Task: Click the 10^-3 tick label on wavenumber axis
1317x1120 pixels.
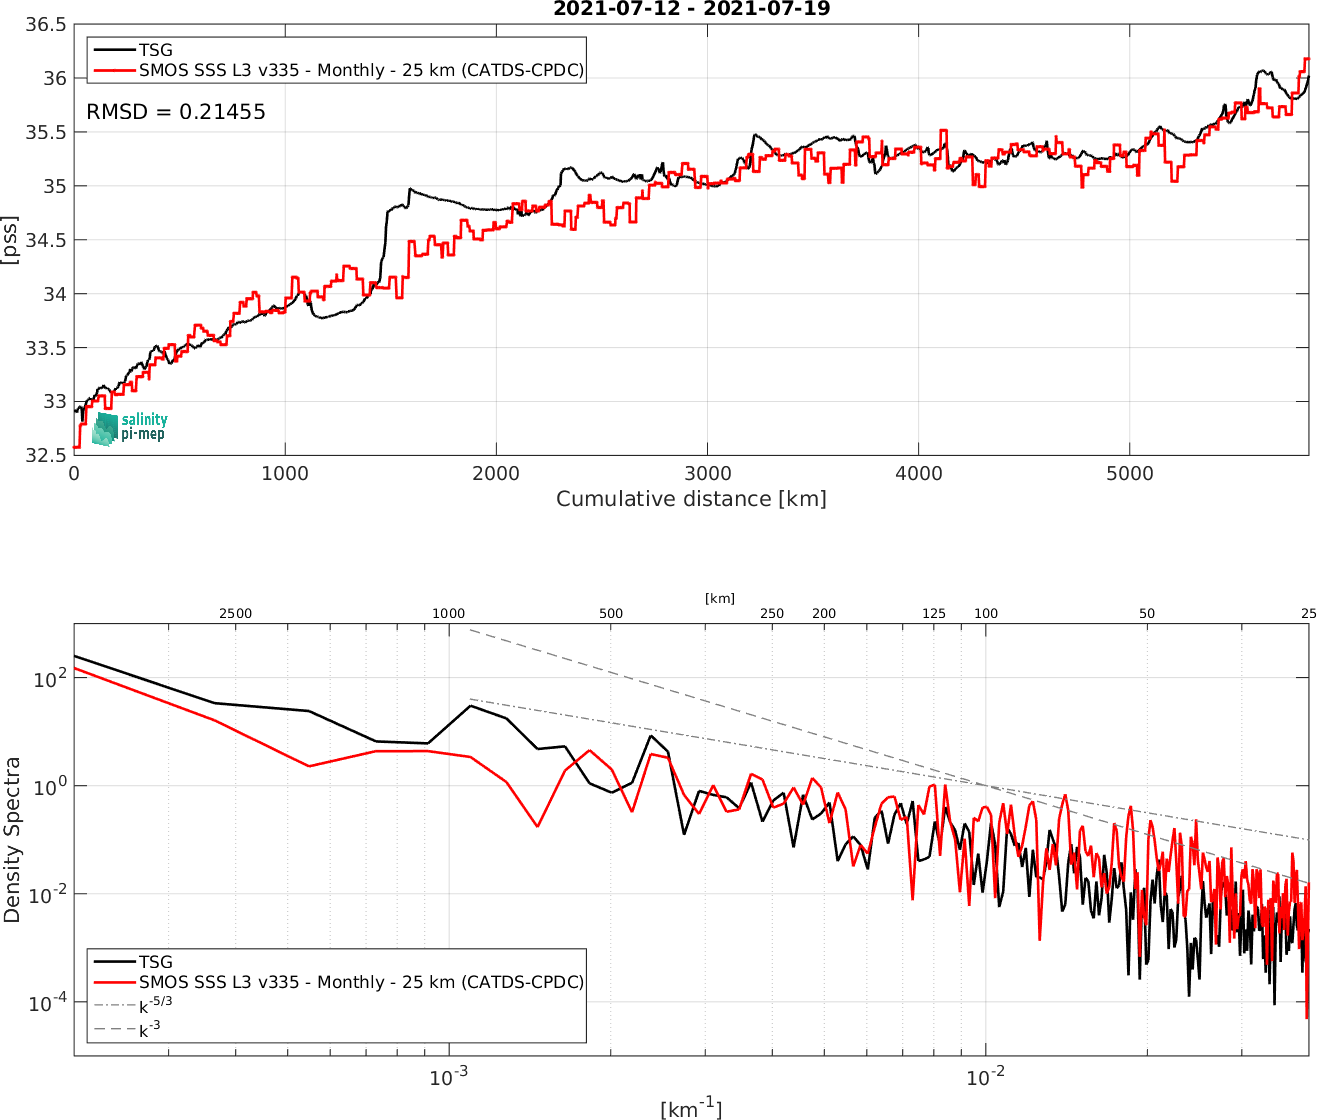Action: click(x=448, y=1077)
